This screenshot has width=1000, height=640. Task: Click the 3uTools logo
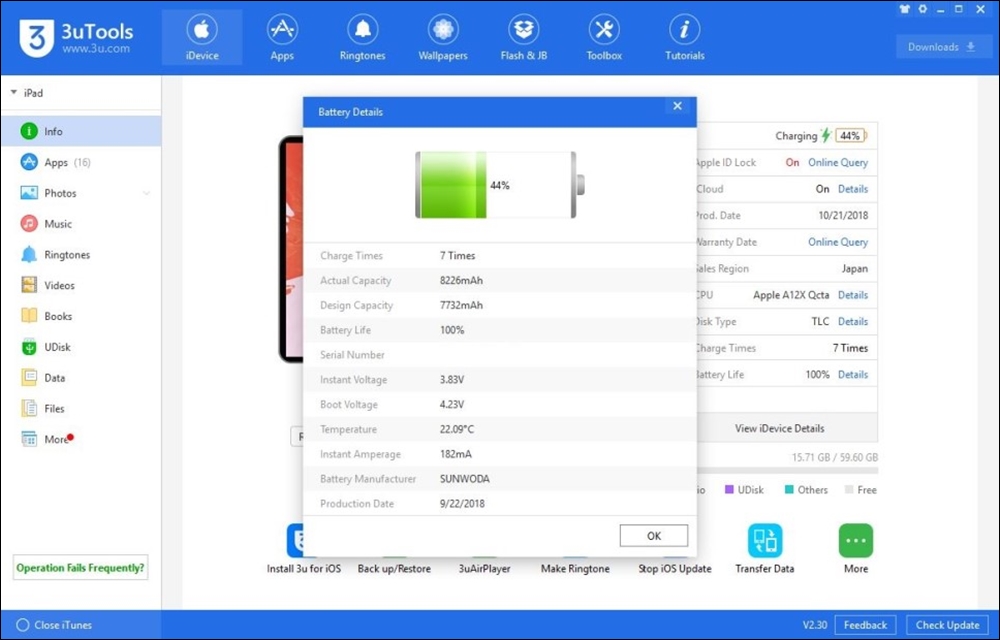coord(76,38)
